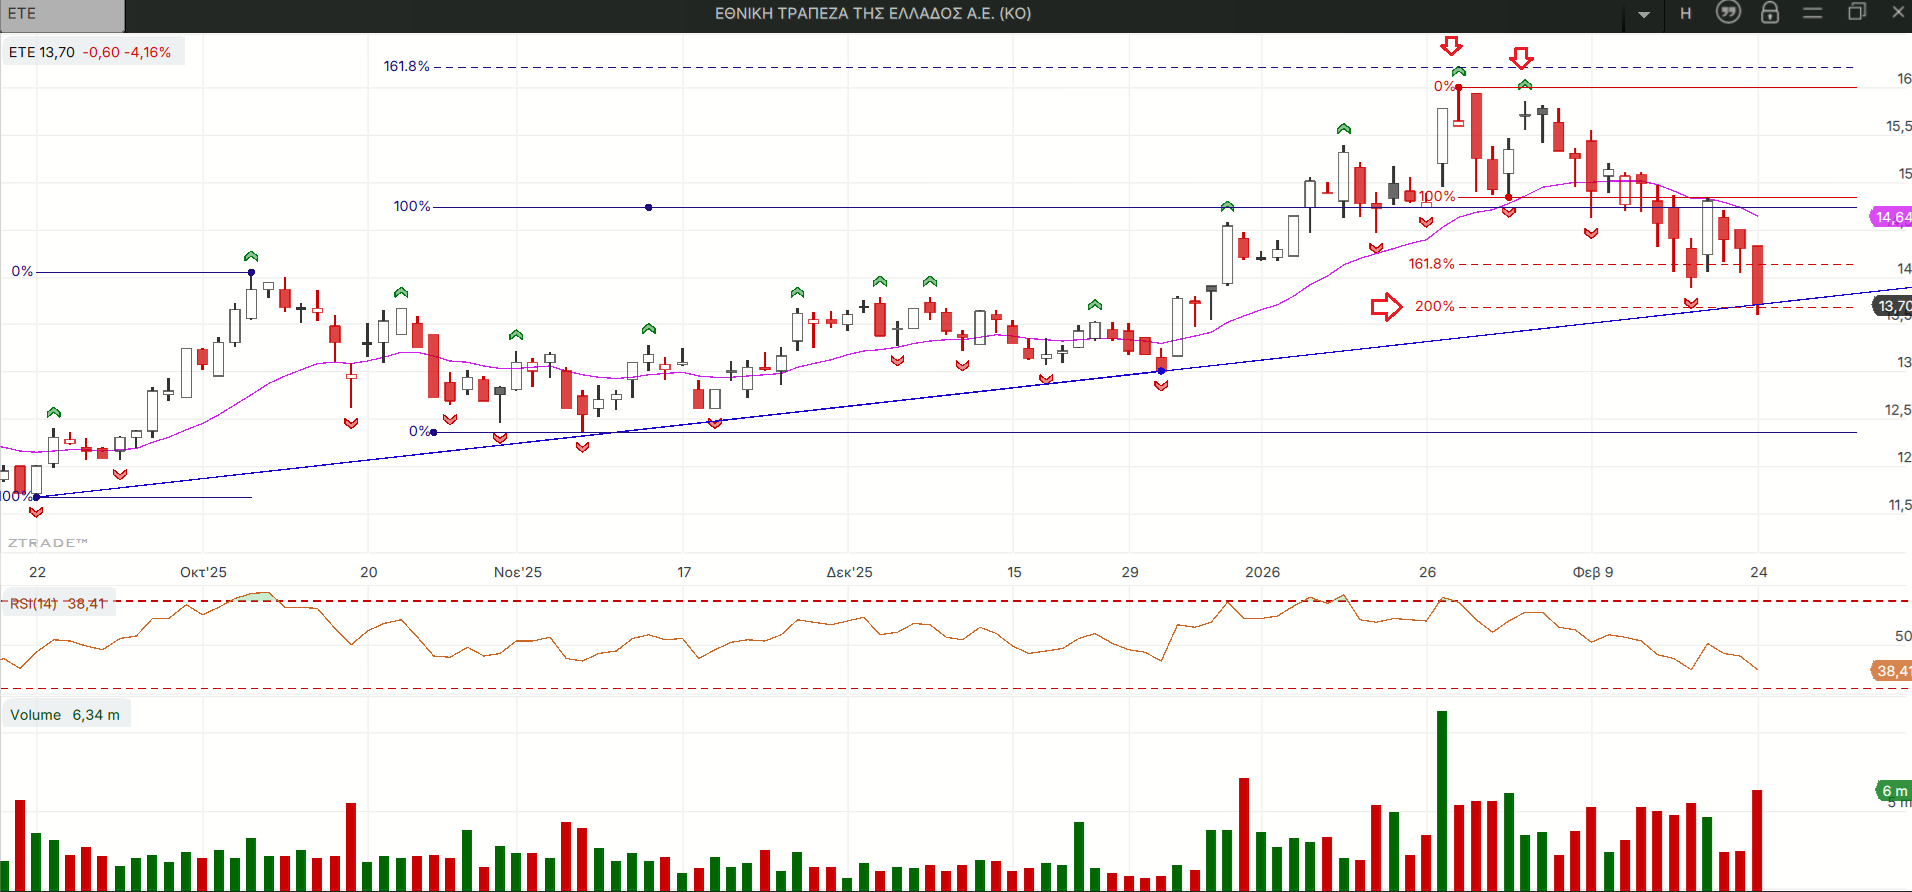Click the orange 38,41 RSI value tag

coord(1891,671)
